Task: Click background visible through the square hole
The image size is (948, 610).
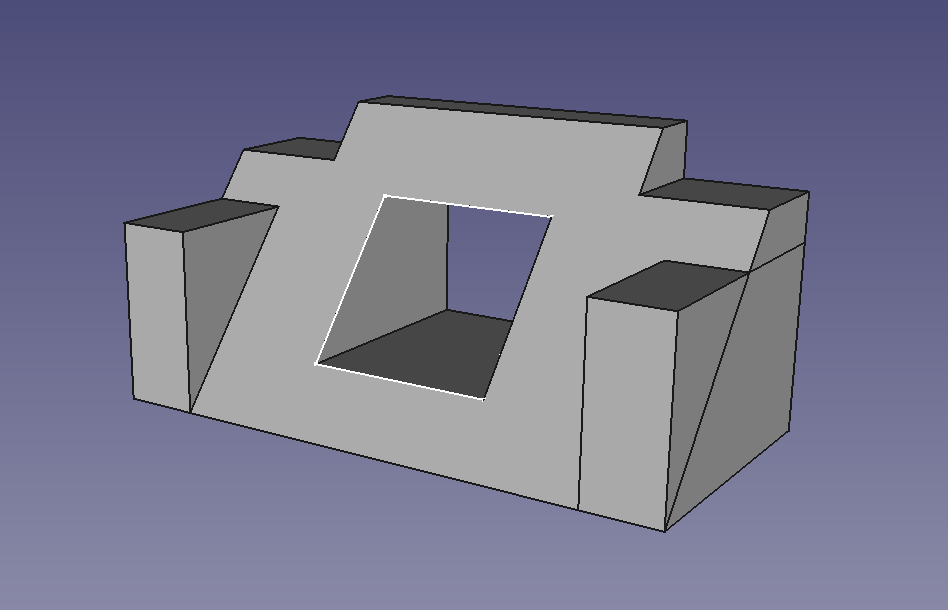Action: (490, 260)
